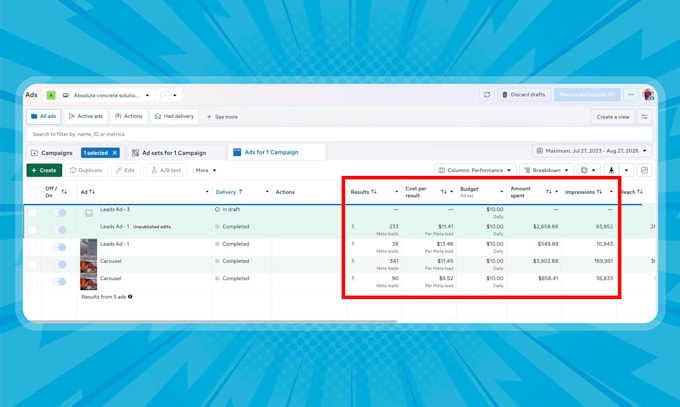Click See more filter option
The width and height of the screenshot is (680, 407).
(222, 117)
